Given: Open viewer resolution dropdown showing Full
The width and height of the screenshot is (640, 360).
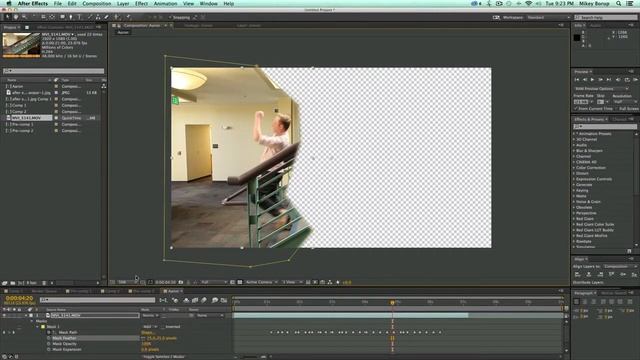Looking at the screenshot, I should (213, 282).
